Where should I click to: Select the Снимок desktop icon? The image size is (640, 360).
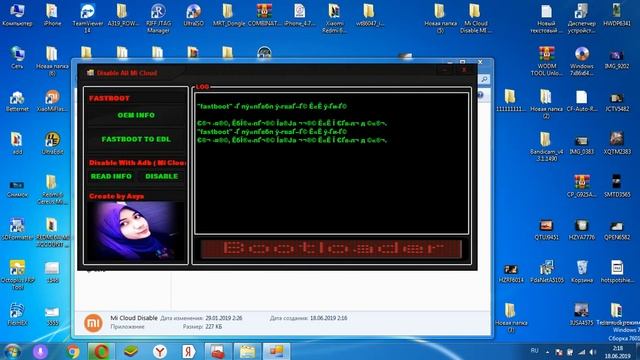(x=17, y=189)
